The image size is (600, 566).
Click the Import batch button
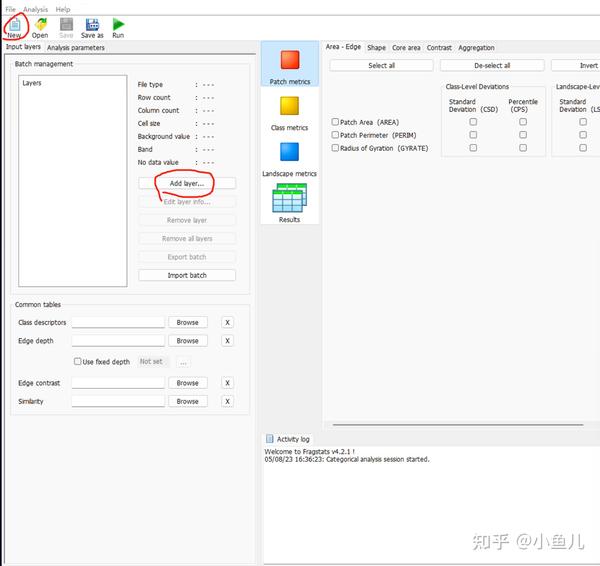(x=187, y=275)
